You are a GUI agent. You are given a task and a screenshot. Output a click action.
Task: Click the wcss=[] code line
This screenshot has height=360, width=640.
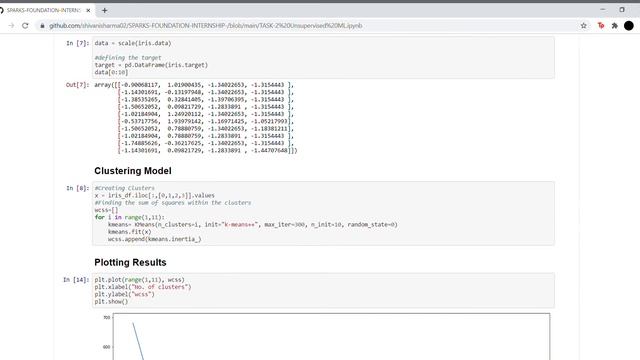106,210
